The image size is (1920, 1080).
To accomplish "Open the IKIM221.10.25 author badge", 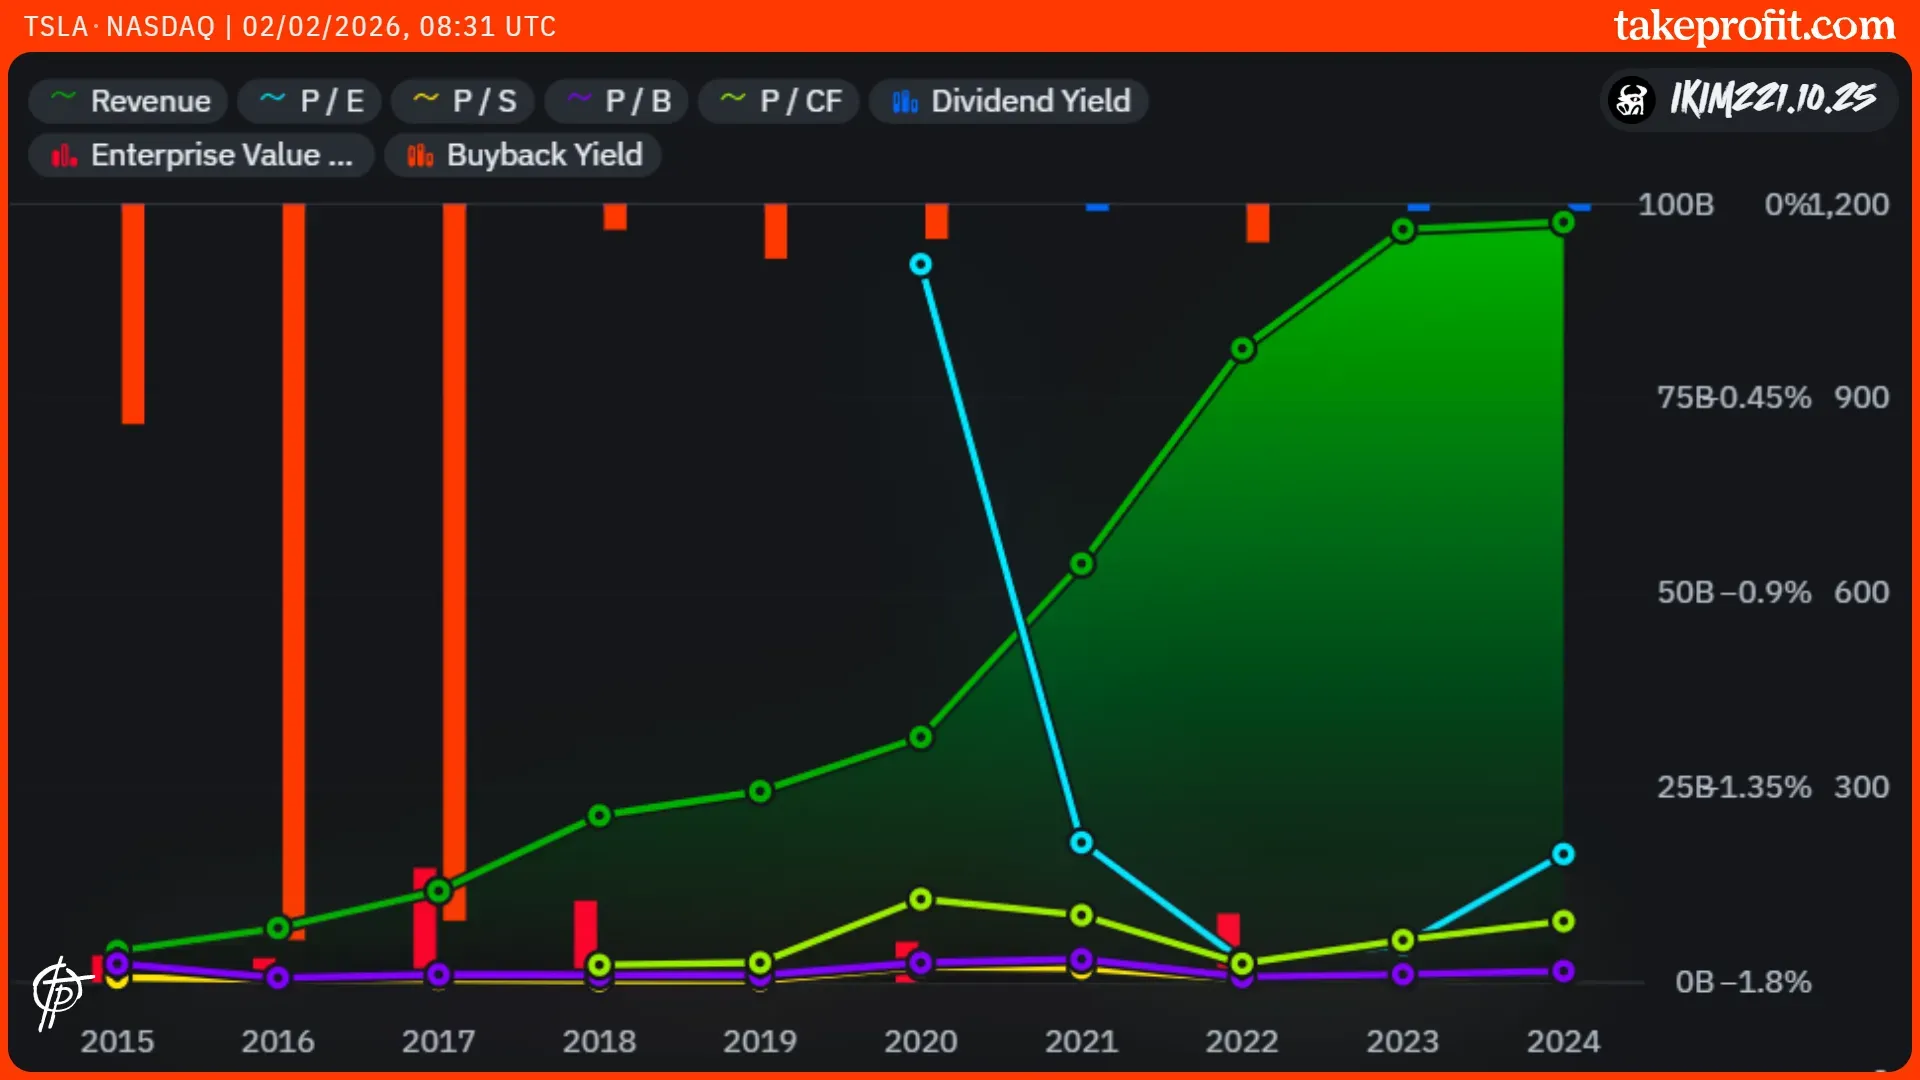I will click(x=1772, y=99).
